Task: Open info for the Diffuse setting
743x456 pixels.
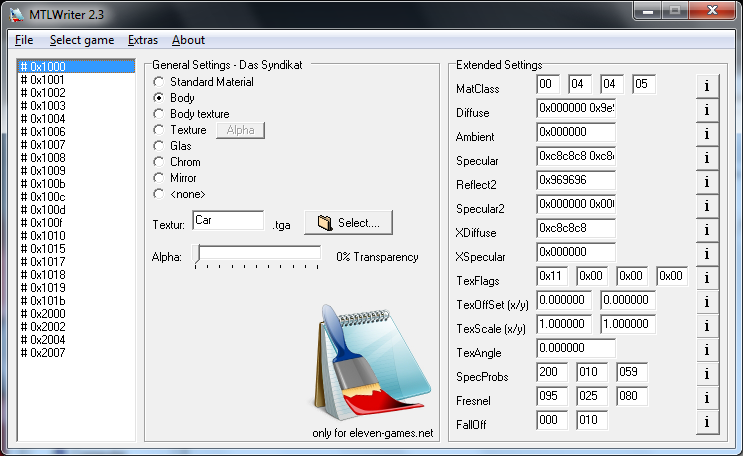Action: pyautogui.click(x=707, y=110)
